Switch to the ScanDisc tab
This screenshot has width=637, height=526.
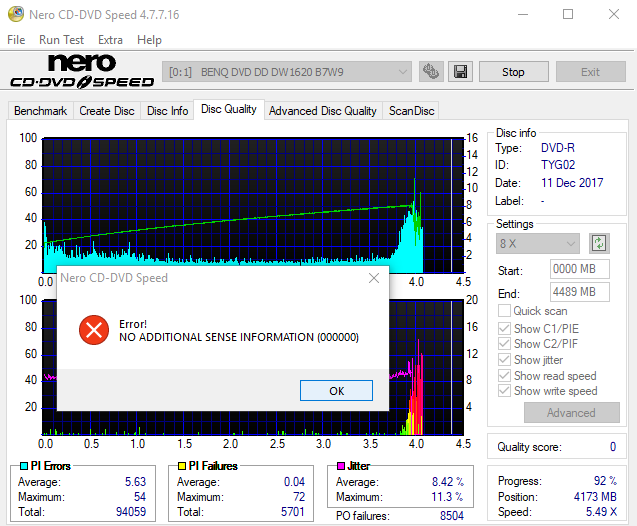click(x=412, y=111)
